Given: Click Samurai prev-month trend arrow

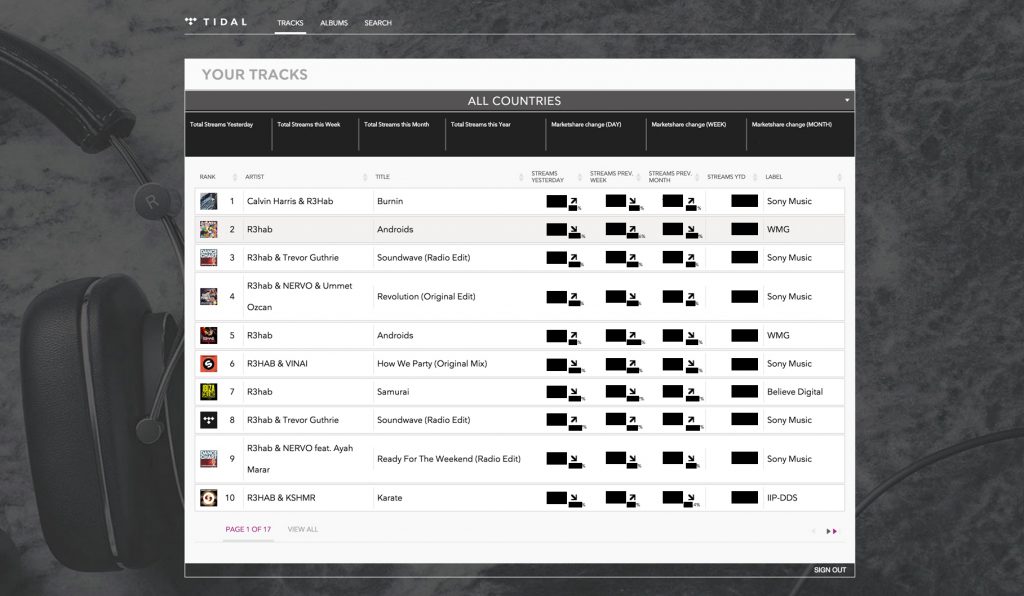Looking at the screenshot, I should pyautogui.click(x=691, y=392).
